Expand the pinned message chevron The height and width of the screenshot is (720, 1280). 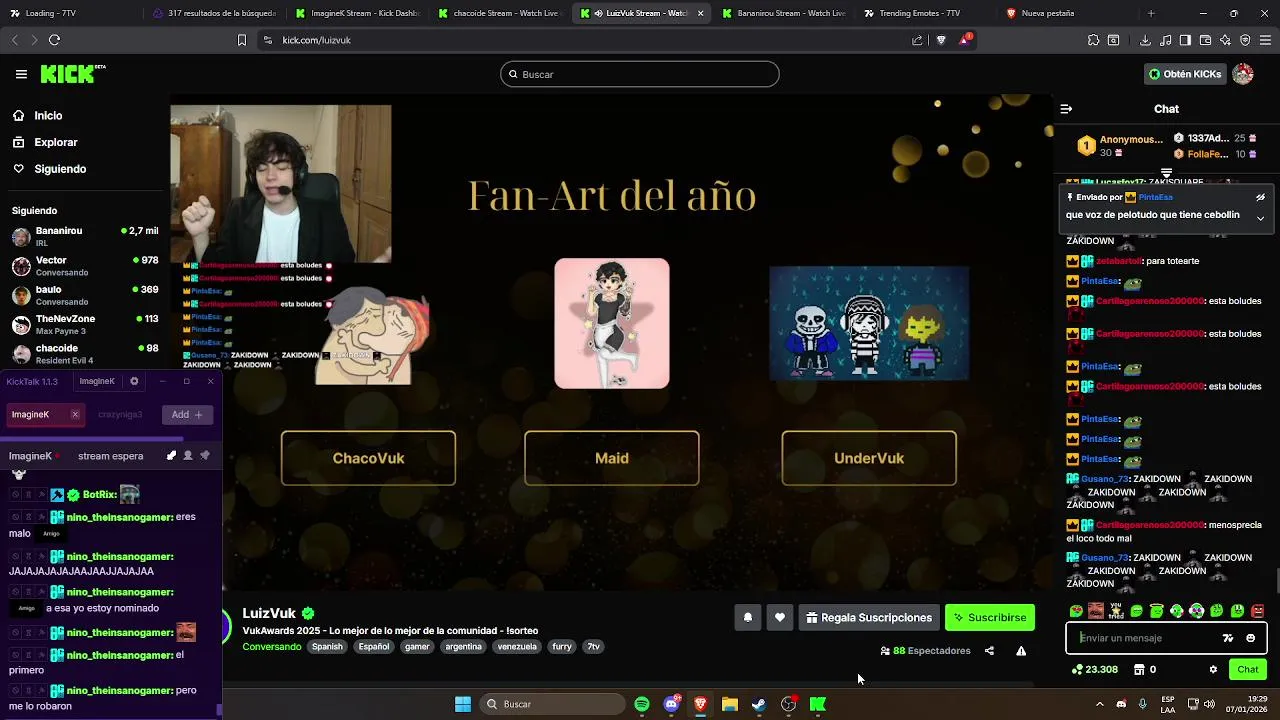1260,217
